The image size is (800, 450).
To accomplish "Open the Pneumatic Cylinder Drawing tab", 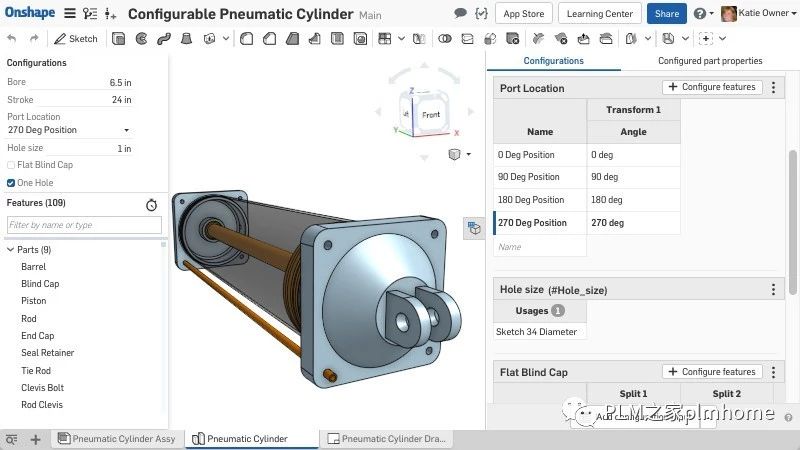I will click(387, 439).
